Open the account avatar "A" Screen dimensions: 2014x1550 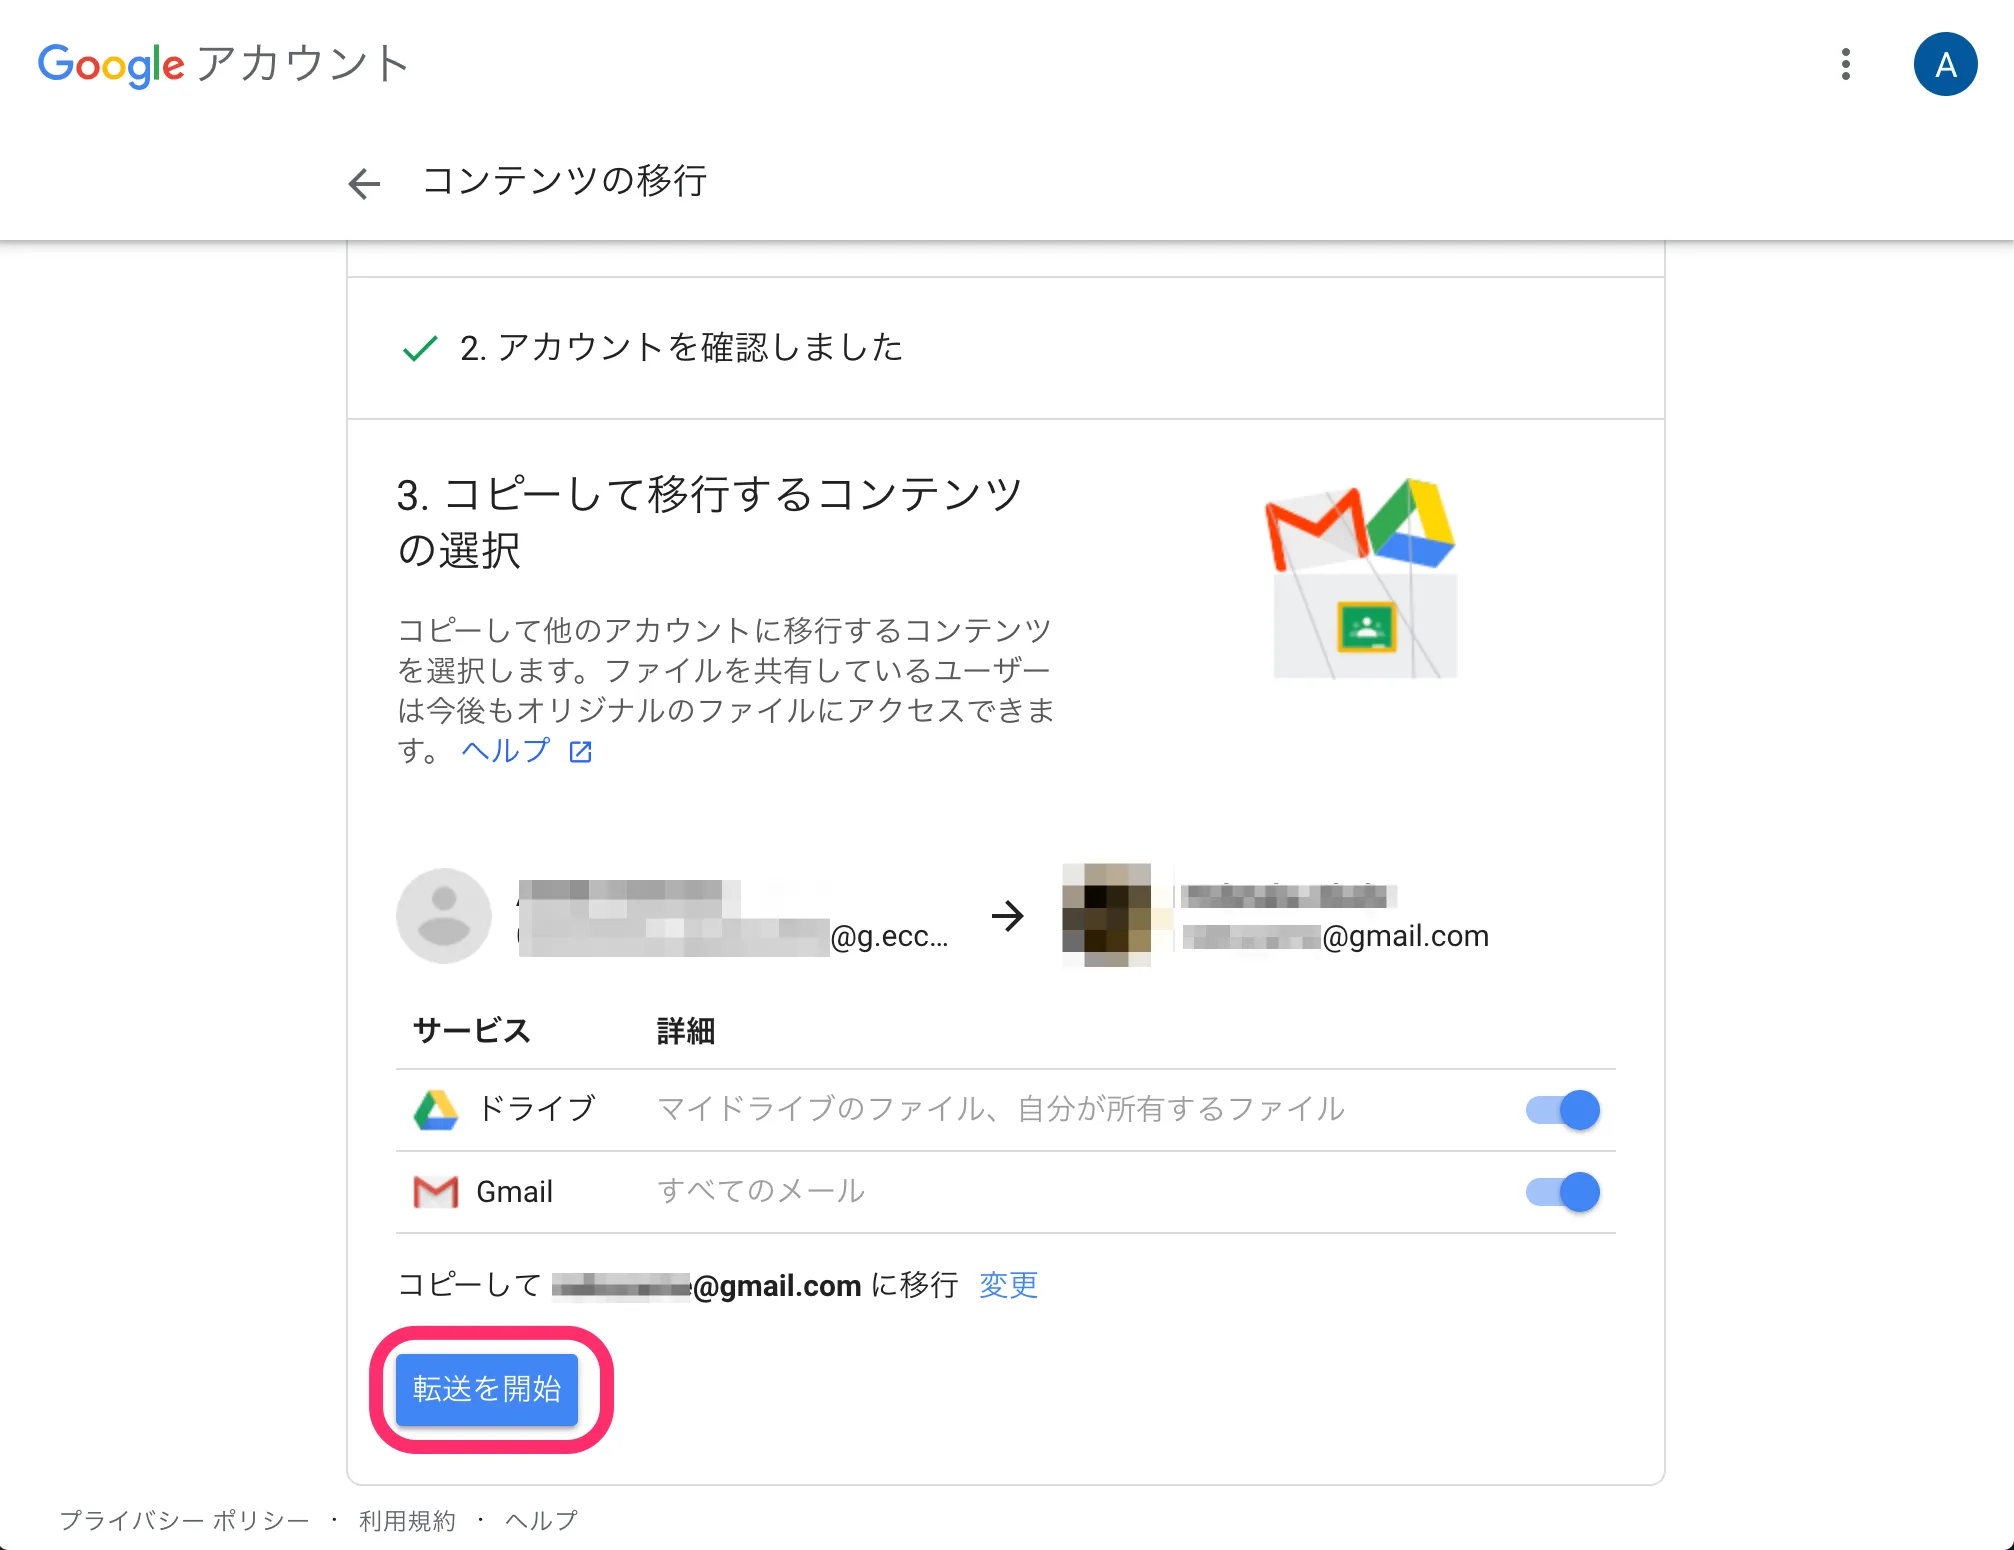(x=1944, y=65)
